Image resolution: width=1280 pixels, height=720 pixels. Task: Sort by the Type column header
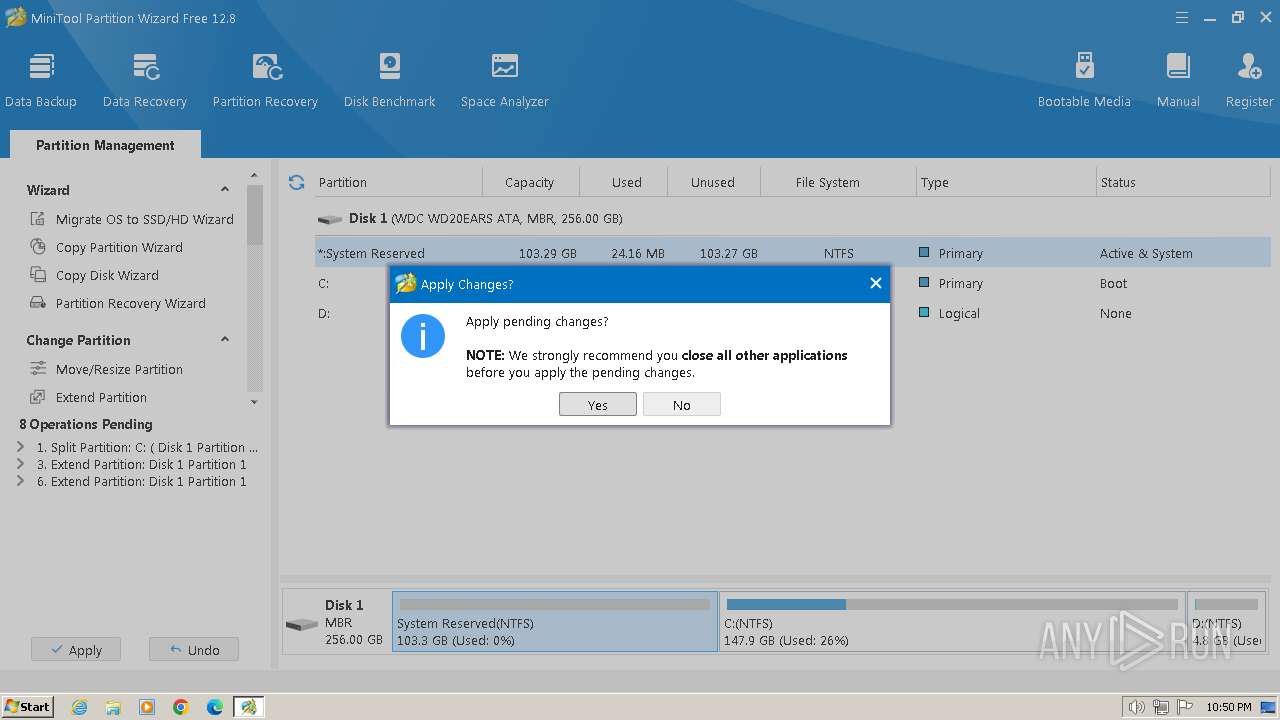[x=1005, y=182]
